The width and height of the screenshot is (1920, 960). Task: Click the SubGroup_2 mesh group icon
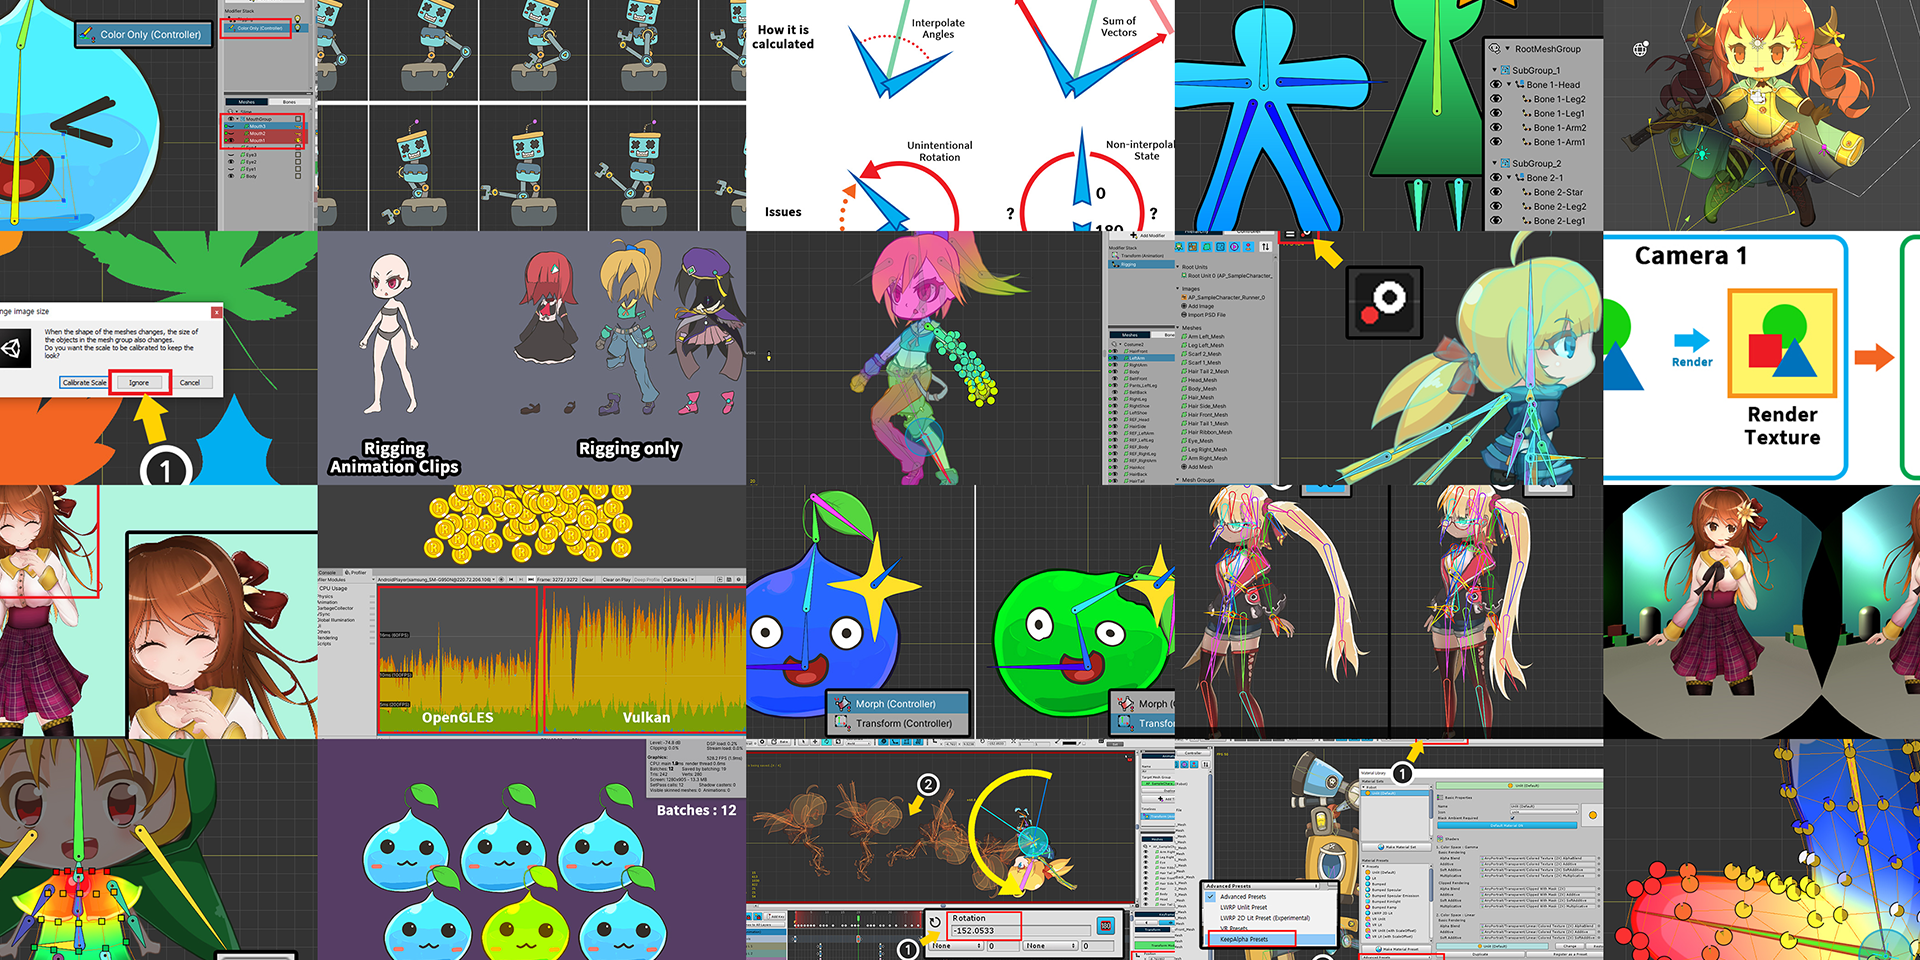pos(1505,163)
